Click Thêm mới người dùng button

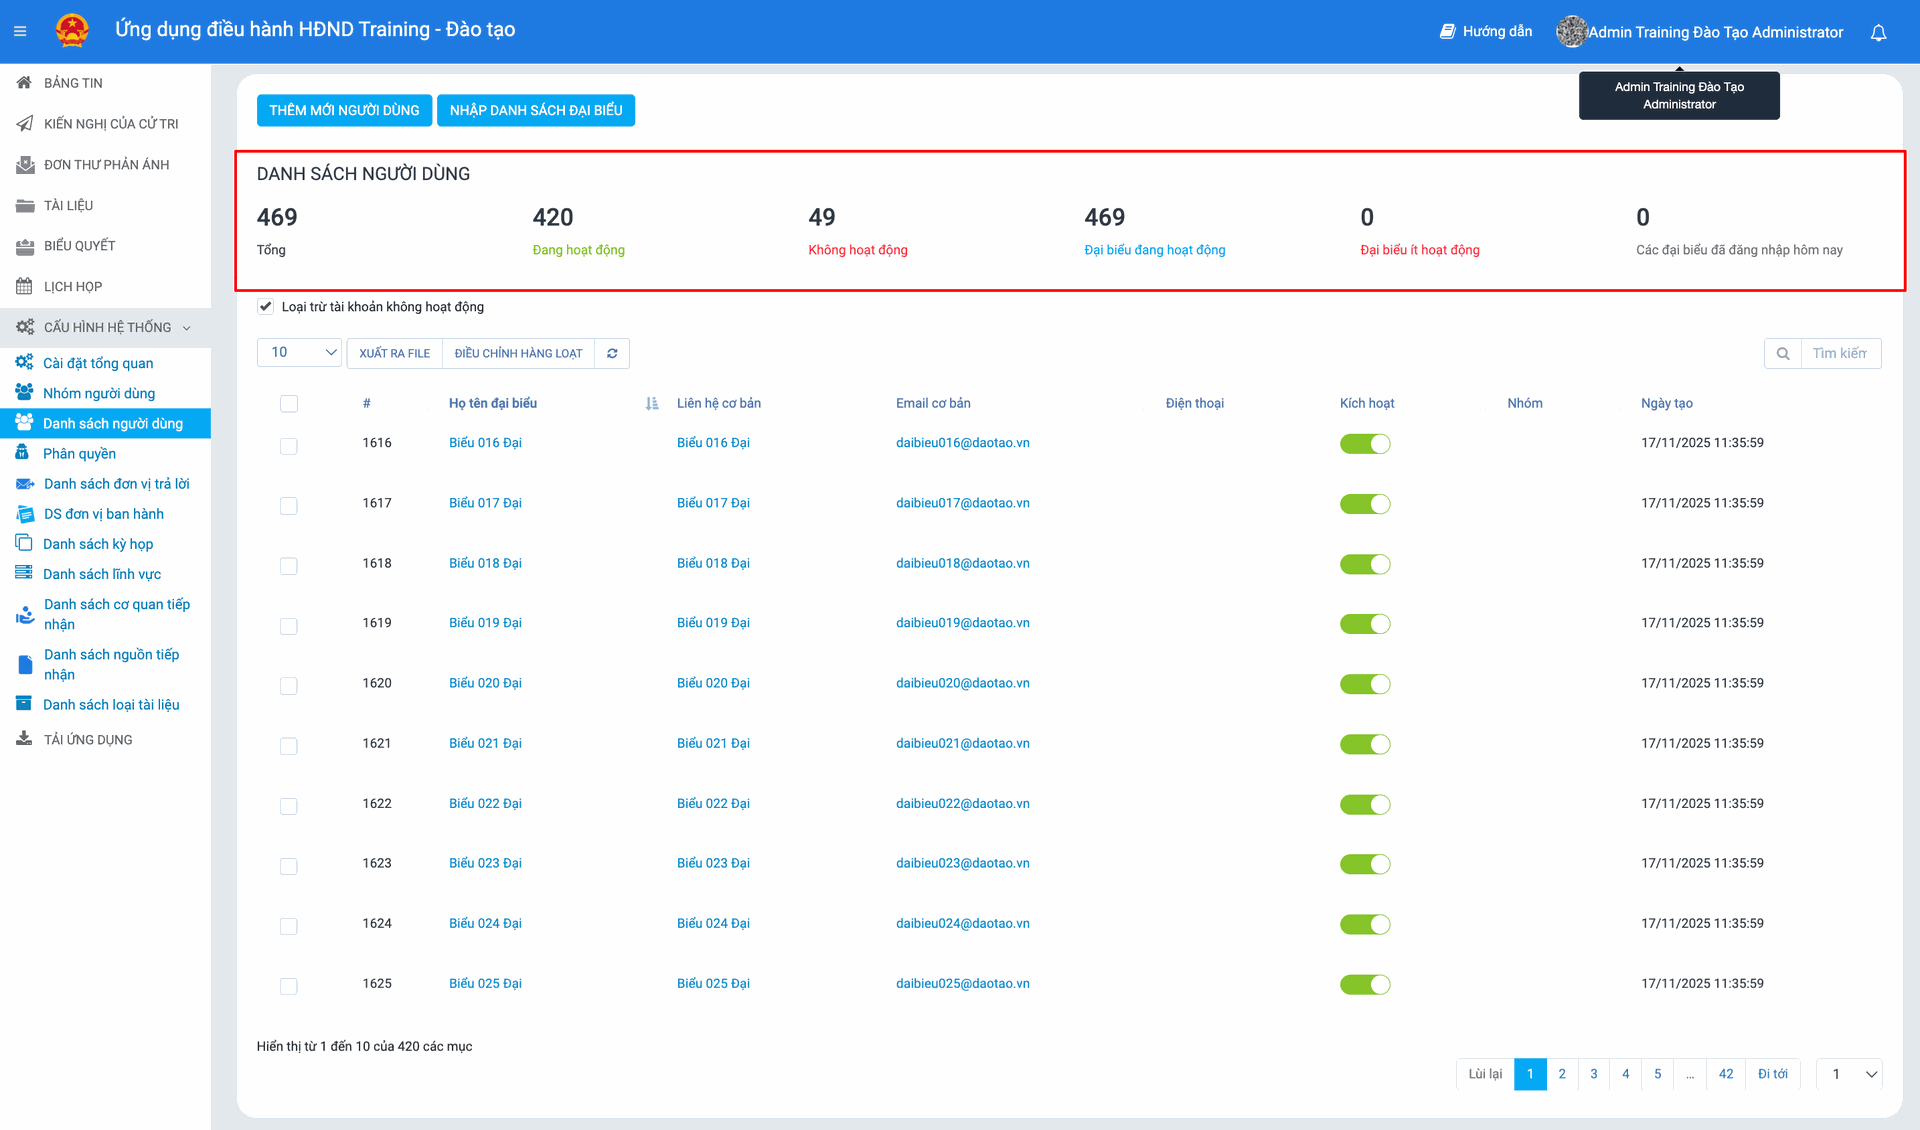pos(344,110)
